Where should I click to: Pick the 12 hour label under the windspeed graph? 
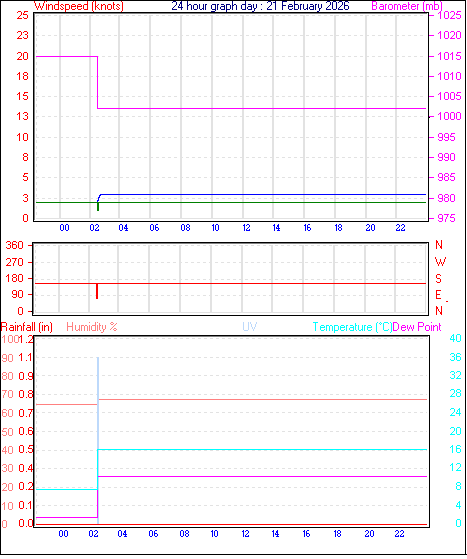[x=246, y=228]
